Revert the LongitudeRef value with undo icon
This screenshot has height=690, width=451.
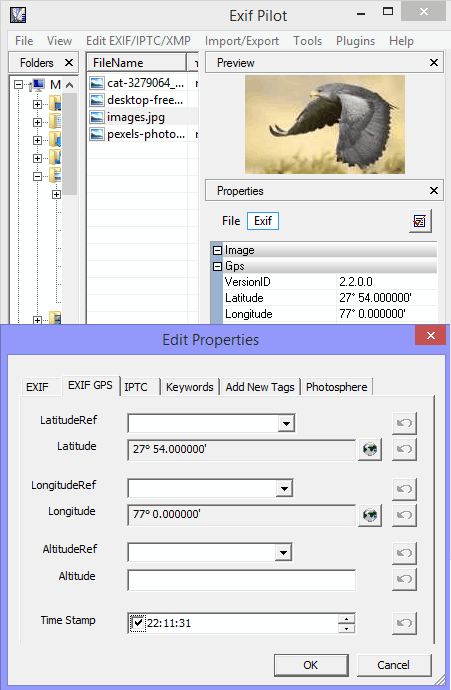[404, 488]
